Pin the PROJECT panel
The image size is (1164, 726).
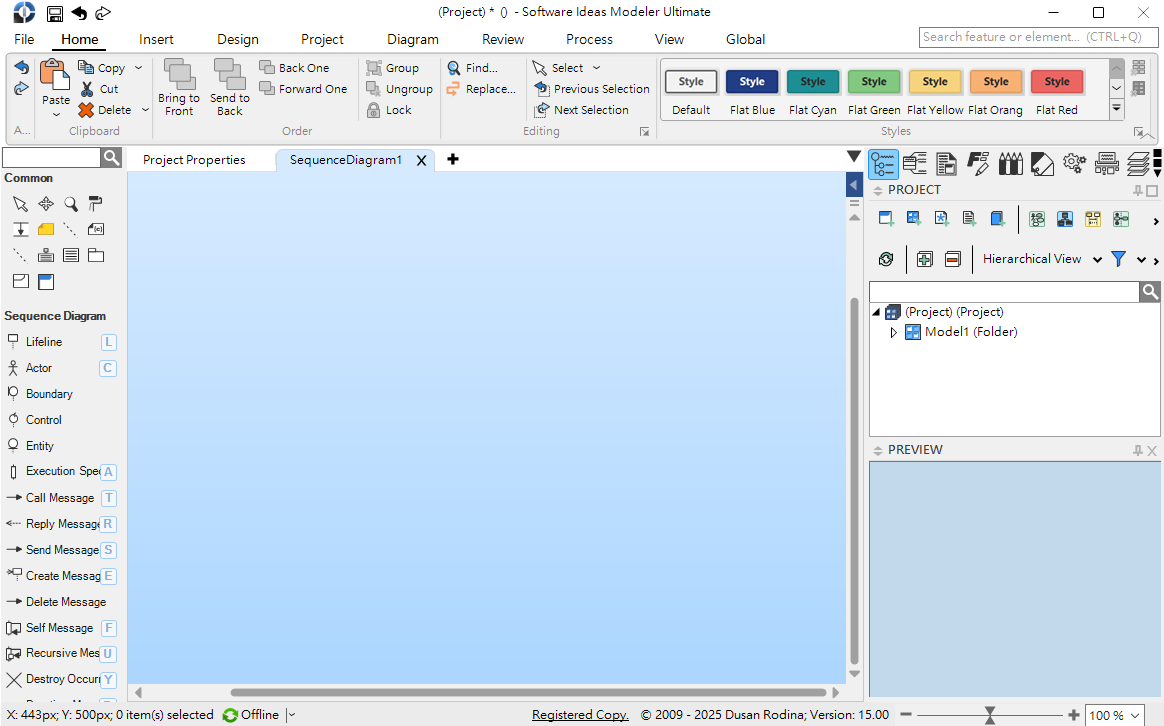pos(1137,190)
